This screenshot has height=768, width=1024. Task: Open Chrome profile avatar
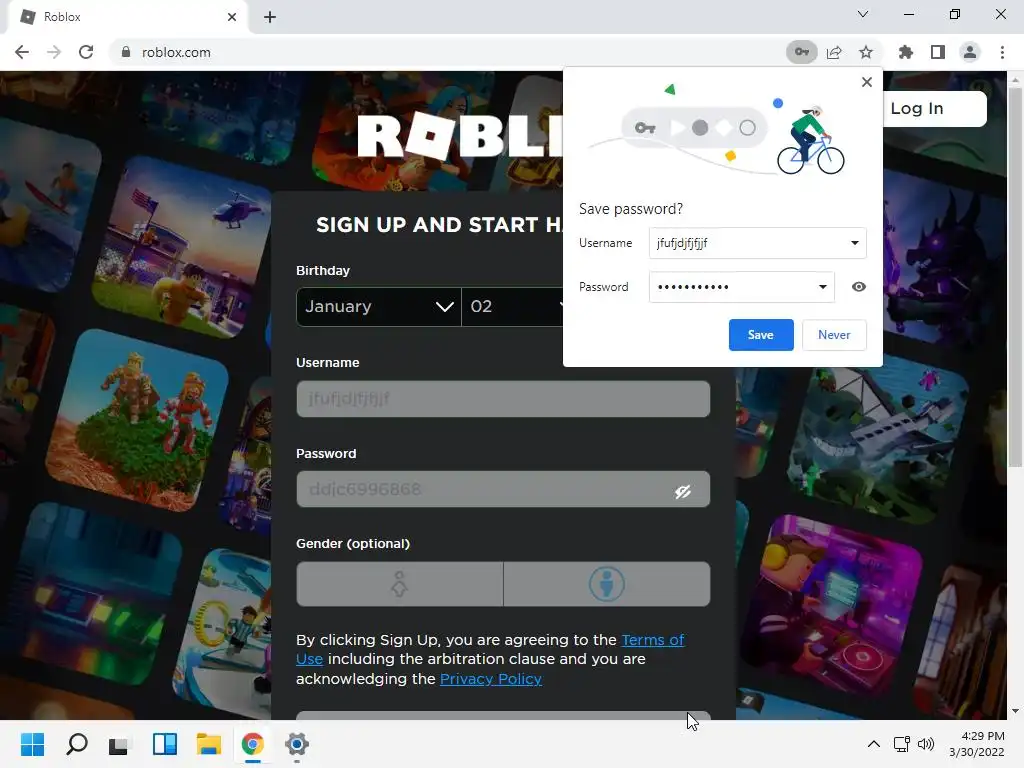(x=970, y=52)
